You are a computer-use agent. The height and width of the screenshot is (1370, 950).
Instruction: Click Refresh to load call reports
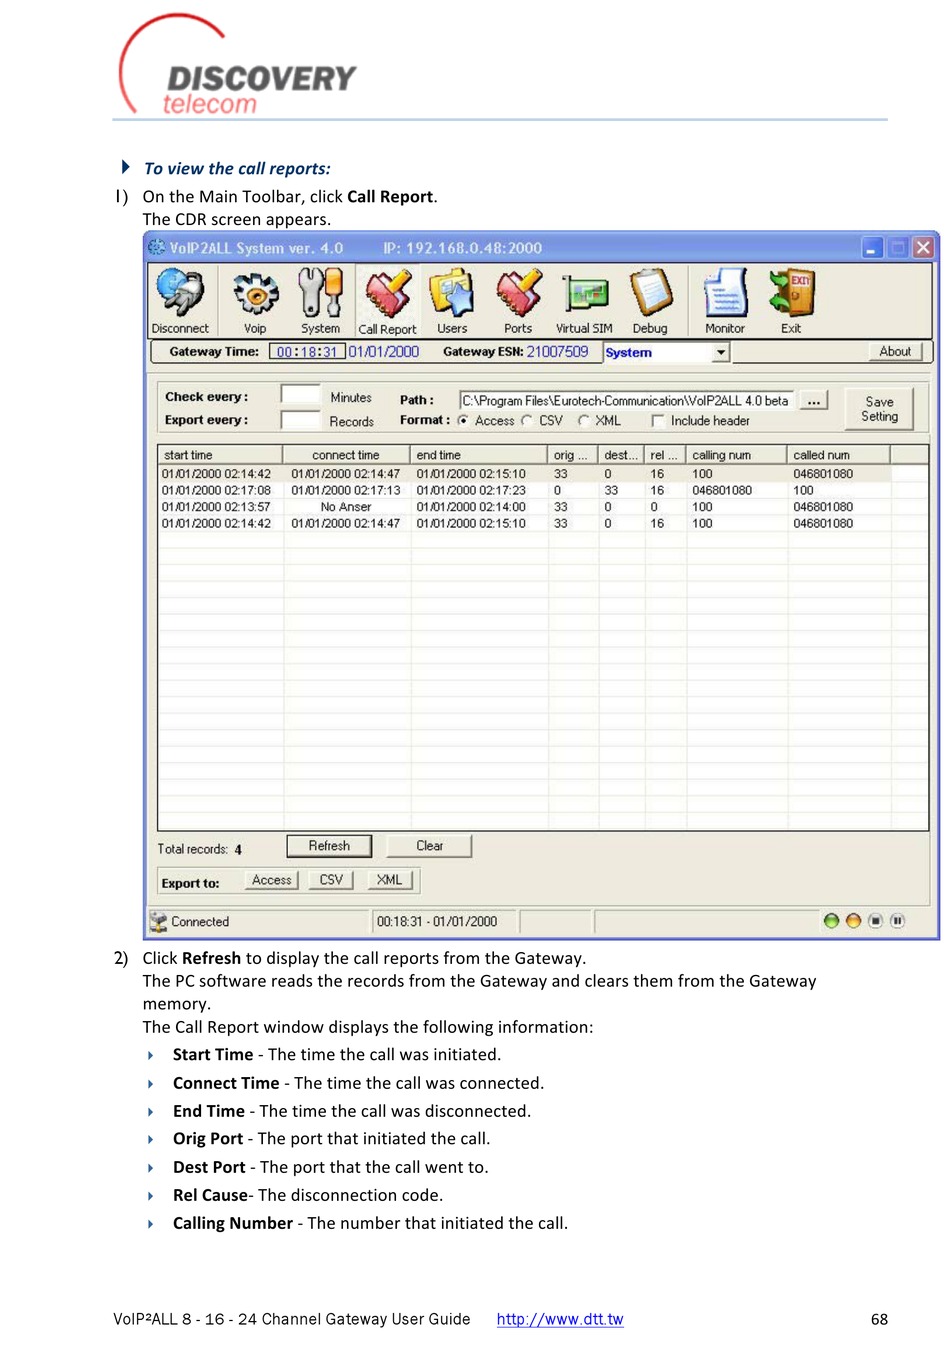point(329,846)
